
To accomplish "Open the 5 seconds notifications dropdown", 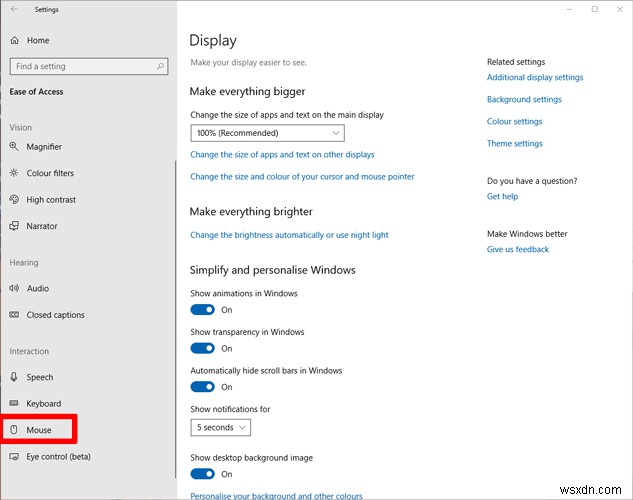I will click(220, 427).
